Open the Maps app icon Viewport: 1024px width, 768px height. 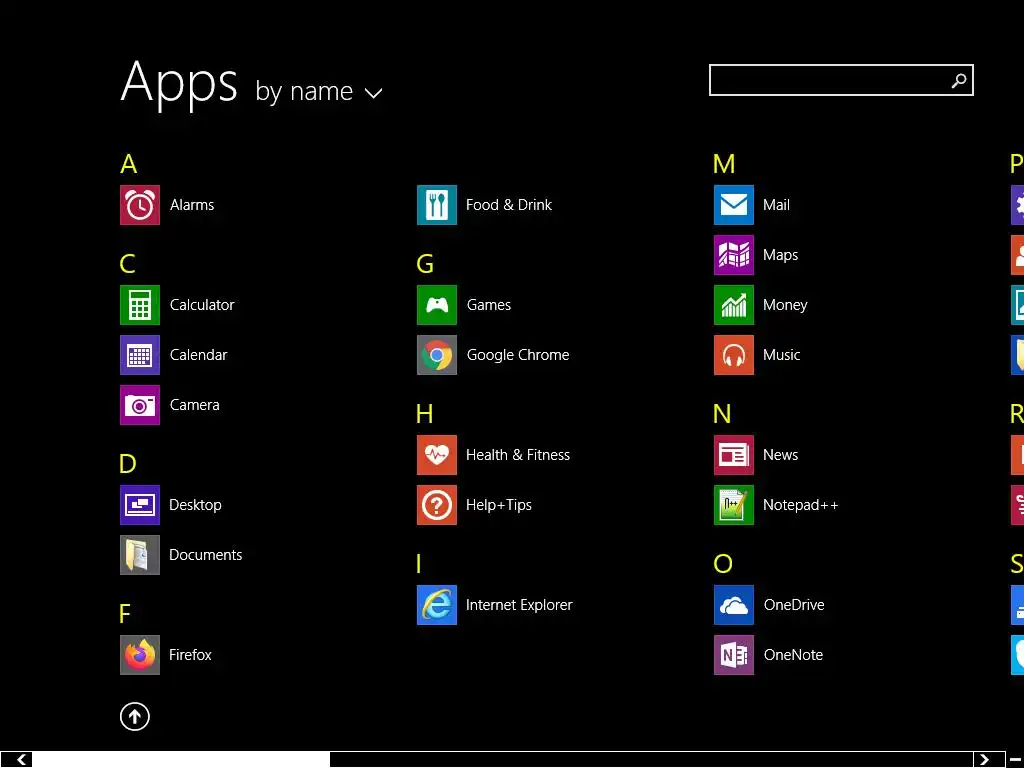734,255
